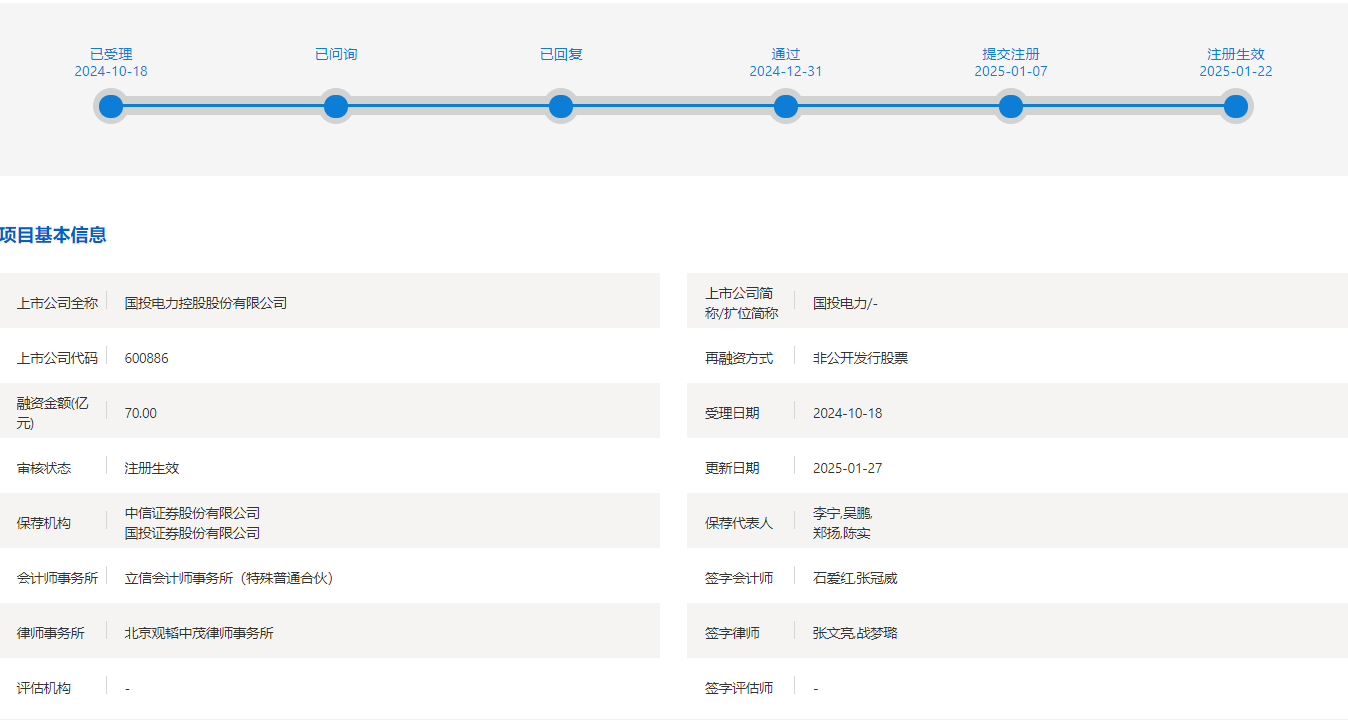Select refinancing method 非公开发行股票
1348x720 pixels.
click(x=860, y=358)
